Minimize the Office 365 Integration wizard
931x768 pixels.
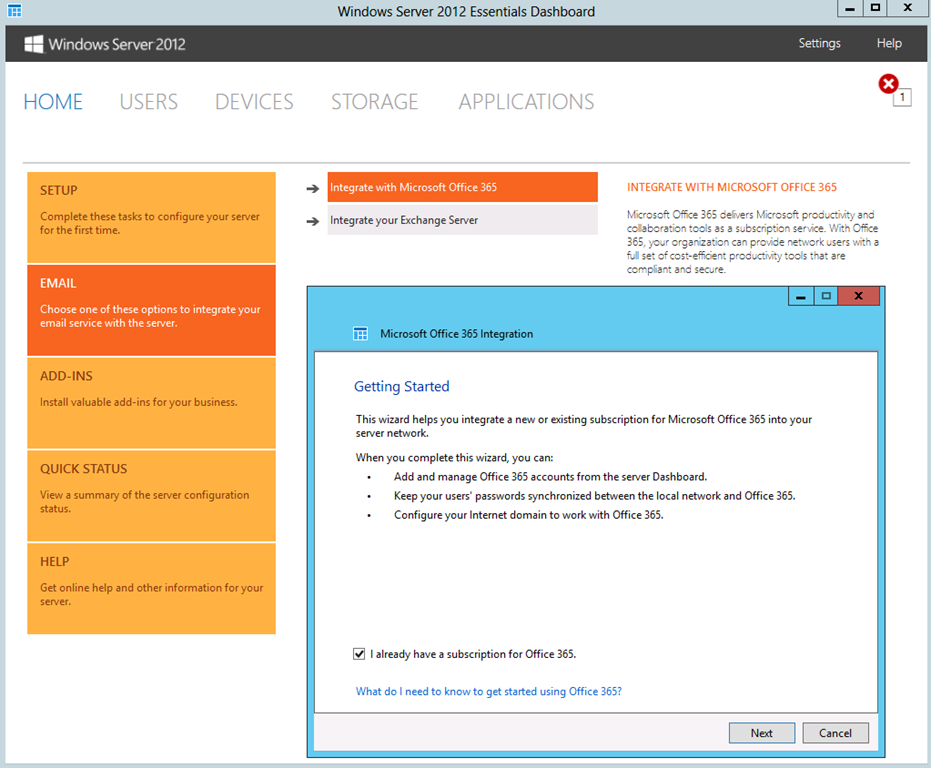(801, 296)
